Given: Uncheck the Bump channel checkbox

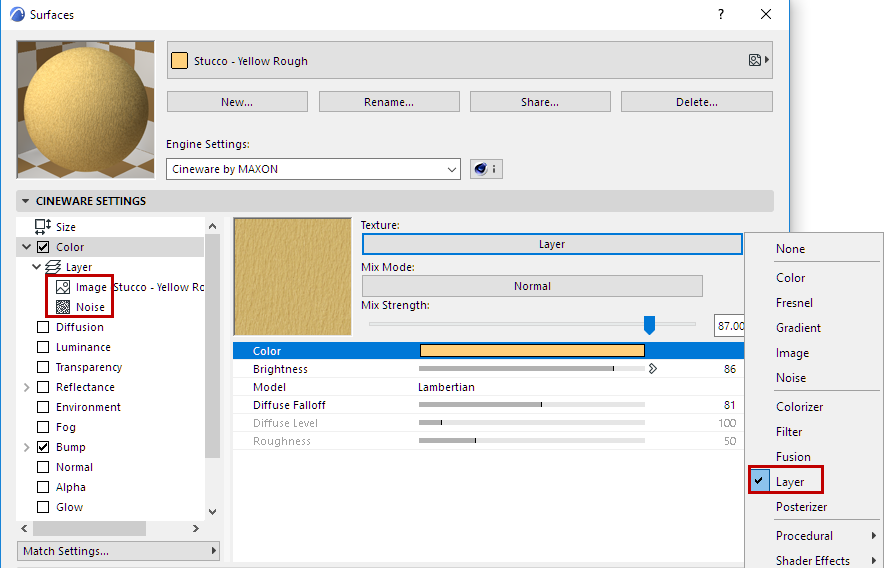Looking at the screenshot, I should point(43,447).
